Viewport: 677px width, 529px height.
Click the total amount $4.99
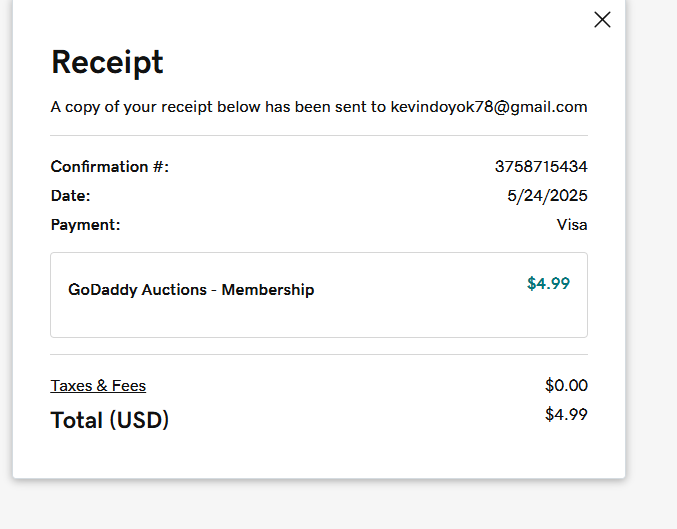[x=566, y=414]
